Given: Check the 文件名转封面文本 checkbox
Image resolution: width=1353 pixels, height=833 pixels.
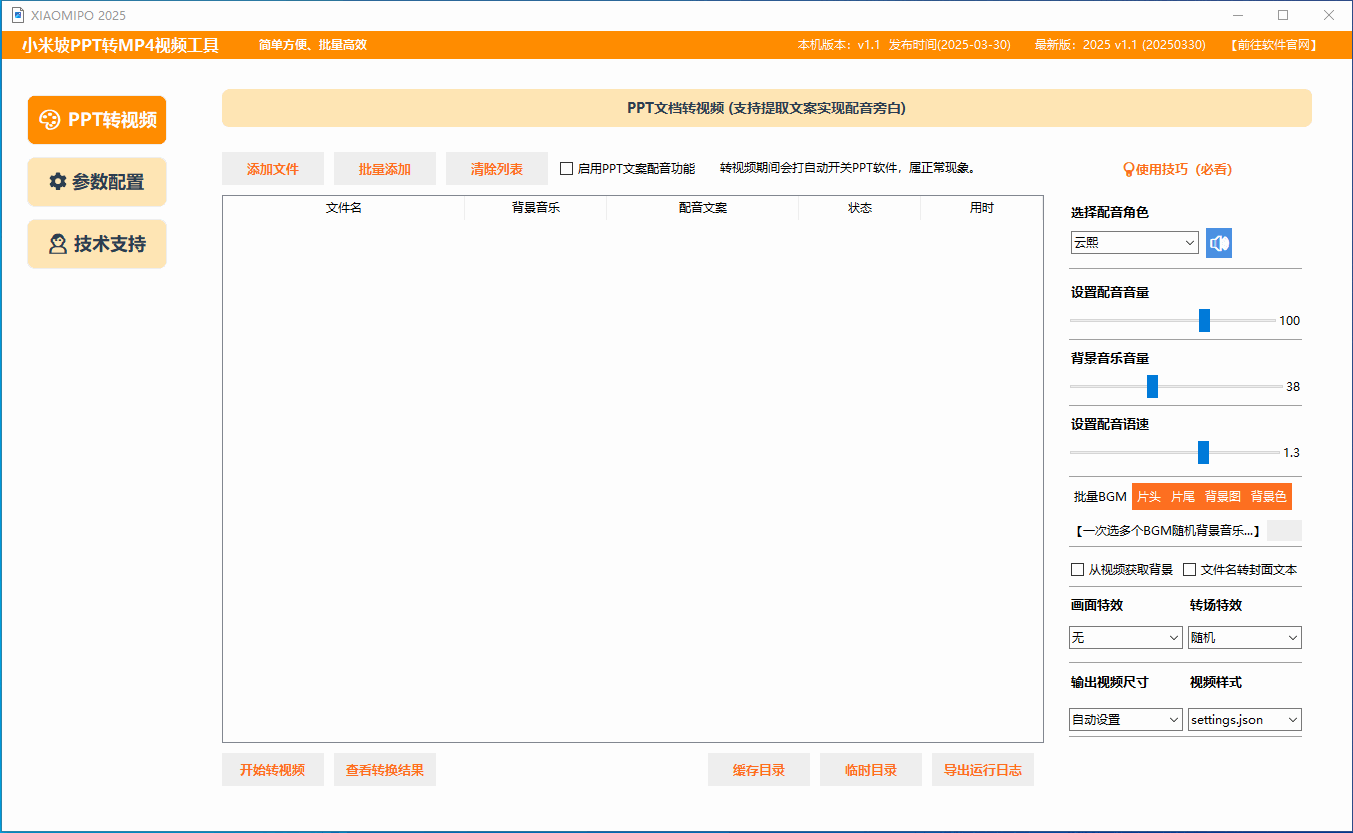Looking at the screenshot, I should pyautogui.click(x=1190, y=570).
